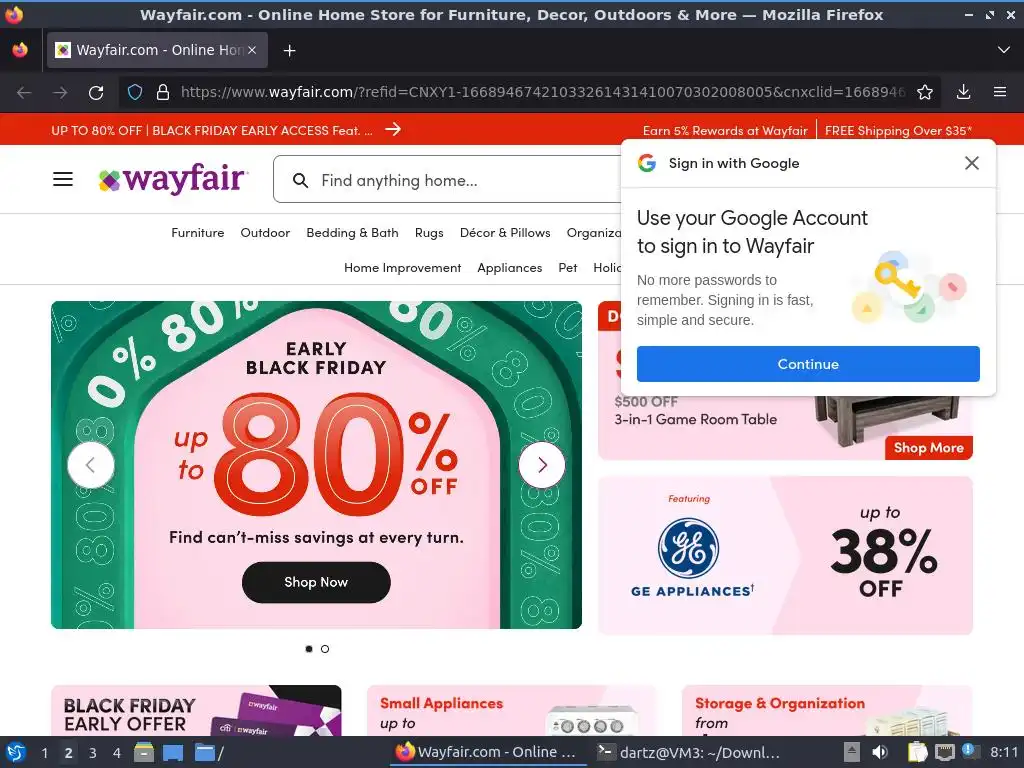Open the clipboard tray icon
1024x768 pixels.
(x=918, y=752)
